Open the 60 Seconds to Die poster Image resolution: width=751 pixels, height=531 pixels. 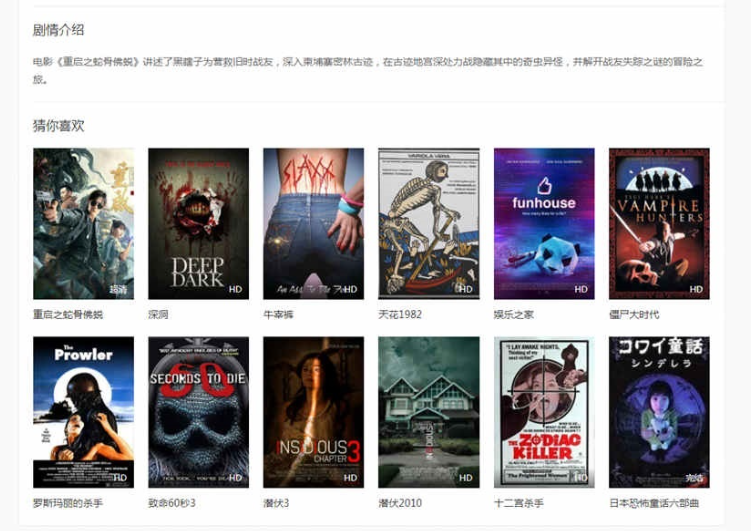pyautogui.click(x=198, y=411)
